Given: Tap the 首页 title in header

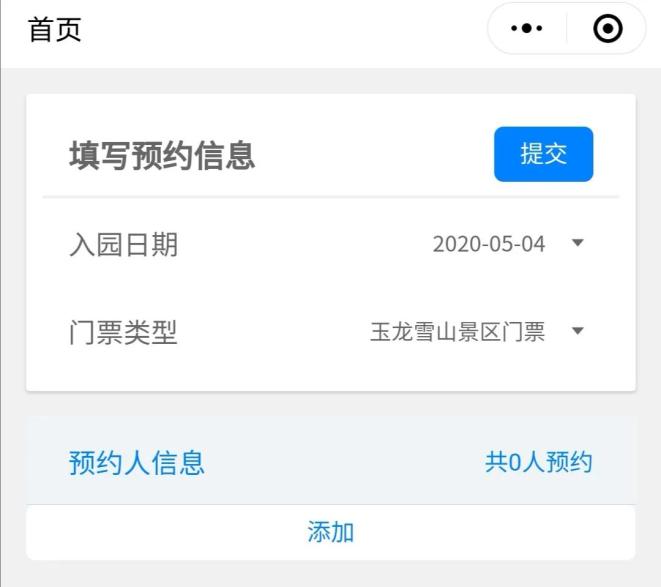Looking at the screenshot, I should [54, 29].
